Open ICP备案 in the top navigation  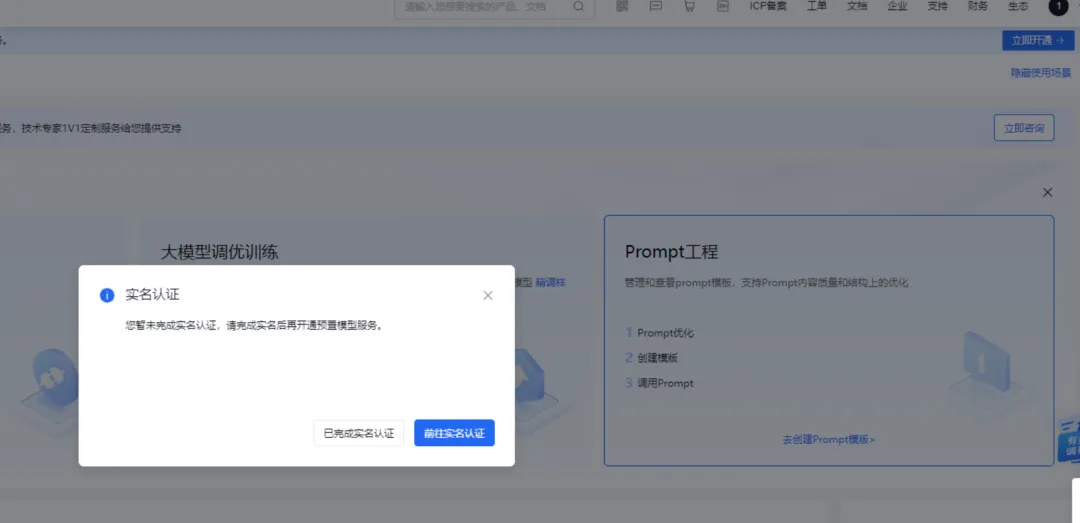[768, 6]
